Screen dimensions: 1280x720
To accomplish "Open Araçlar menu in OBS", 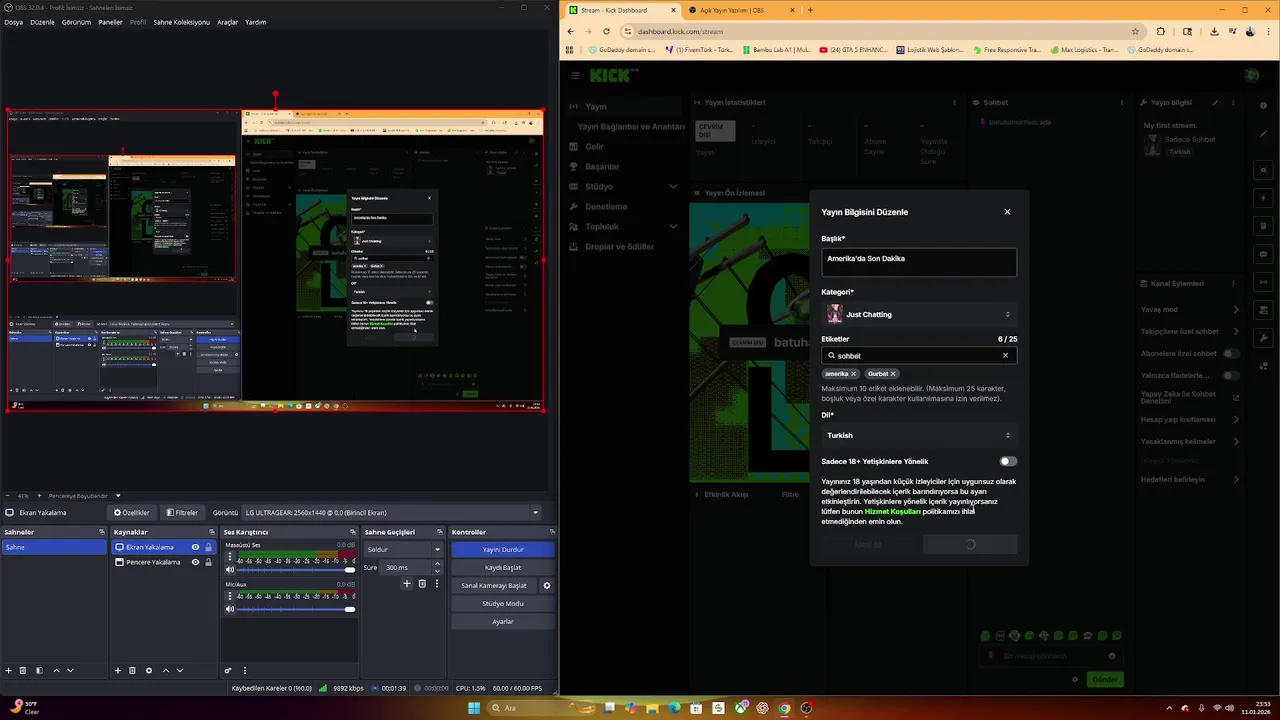I will pos(227,22).
